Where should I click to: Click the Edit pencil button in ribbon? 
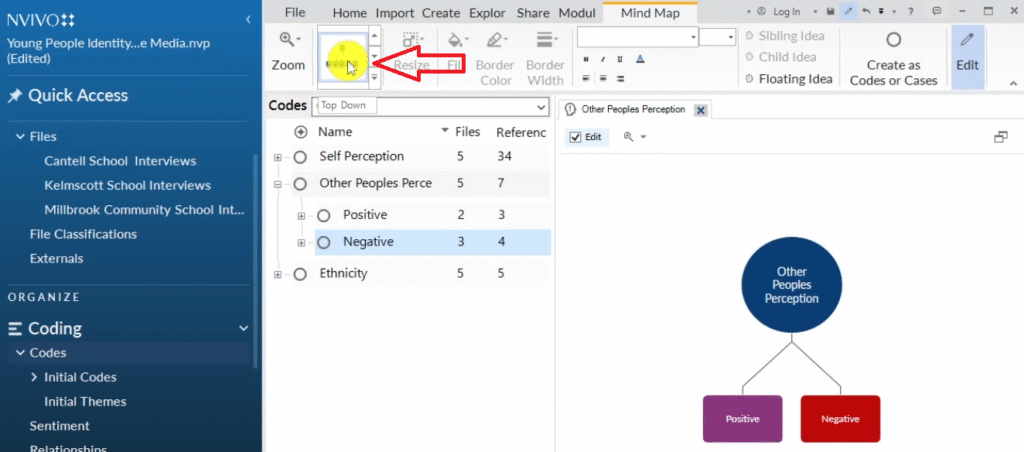pos(967,51)
